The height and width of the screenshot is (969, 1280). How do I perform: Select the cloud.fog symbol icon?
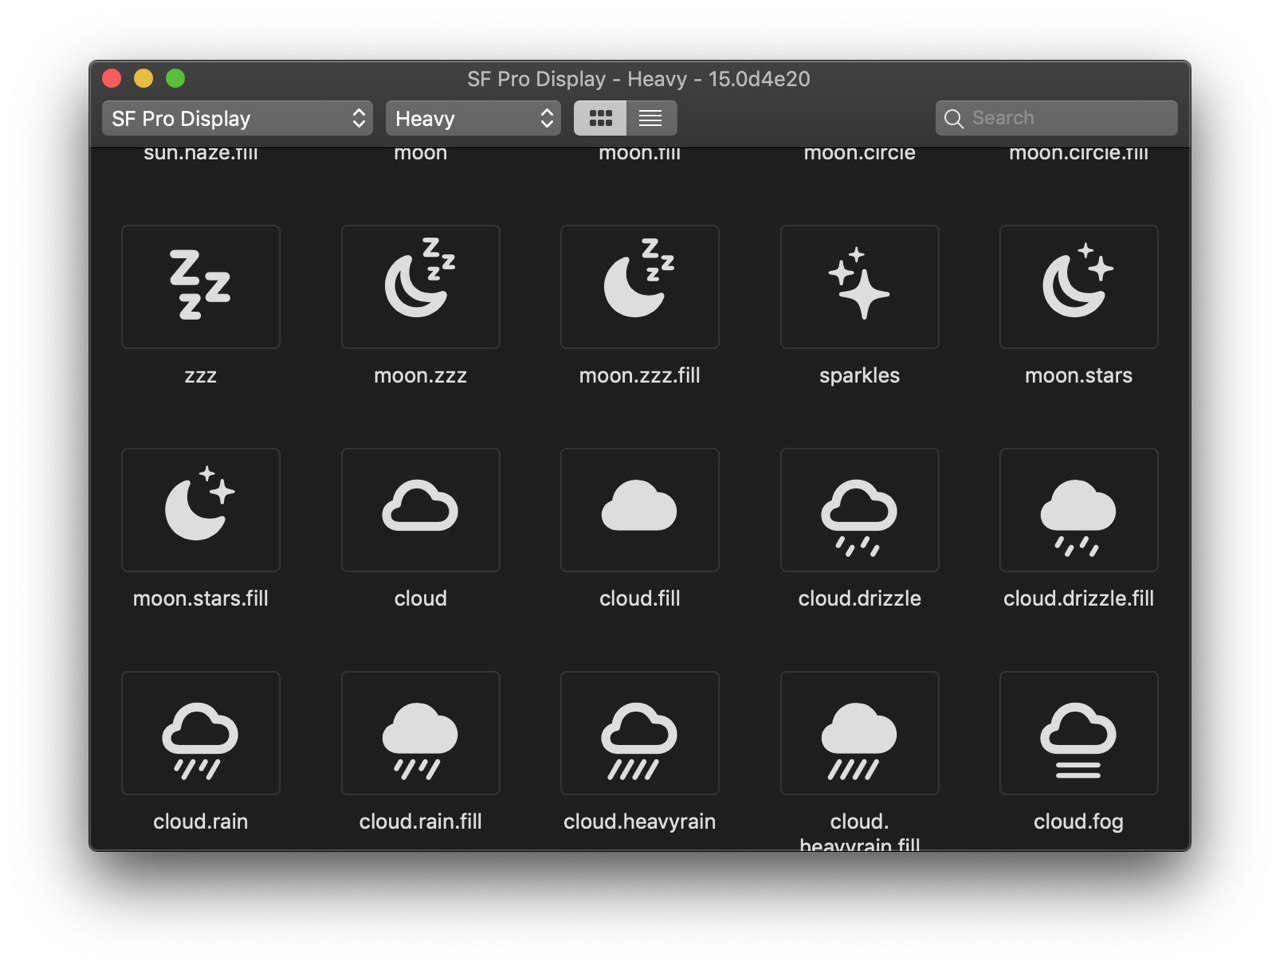[1079, 733]
